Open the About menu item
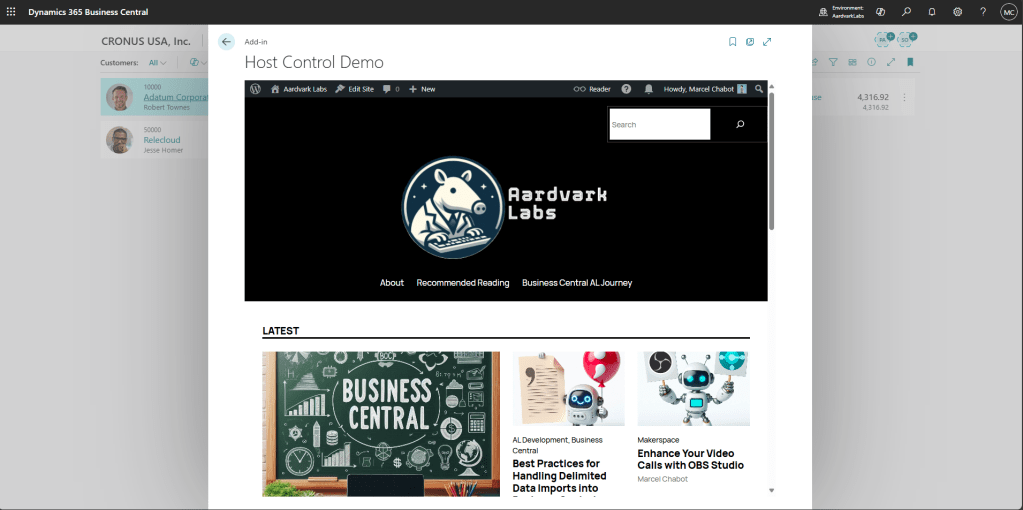Viewport: 1023px width, 510px height. coord(392,283)
